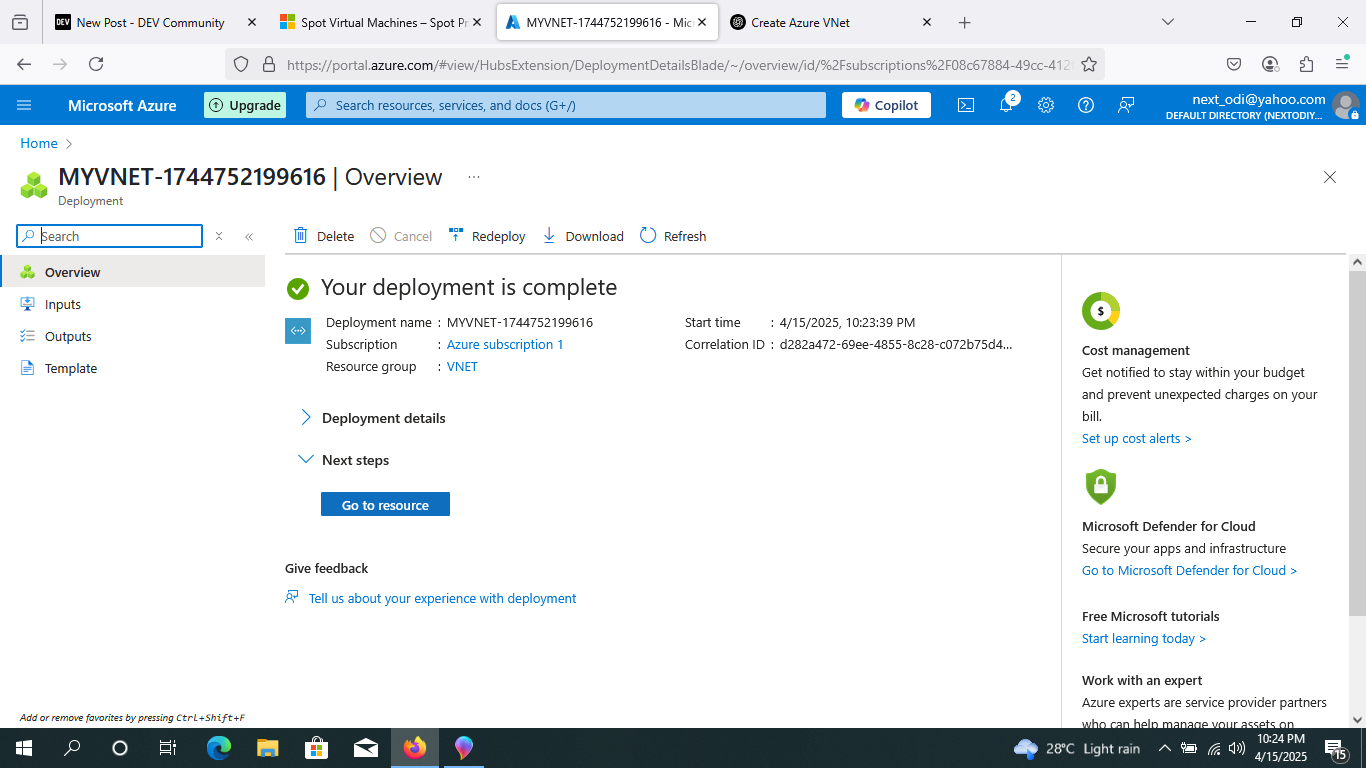The height and width of the screenshot is (768, 1366).
Task: Show hidden system tray icons
Action: point(1164,748)
